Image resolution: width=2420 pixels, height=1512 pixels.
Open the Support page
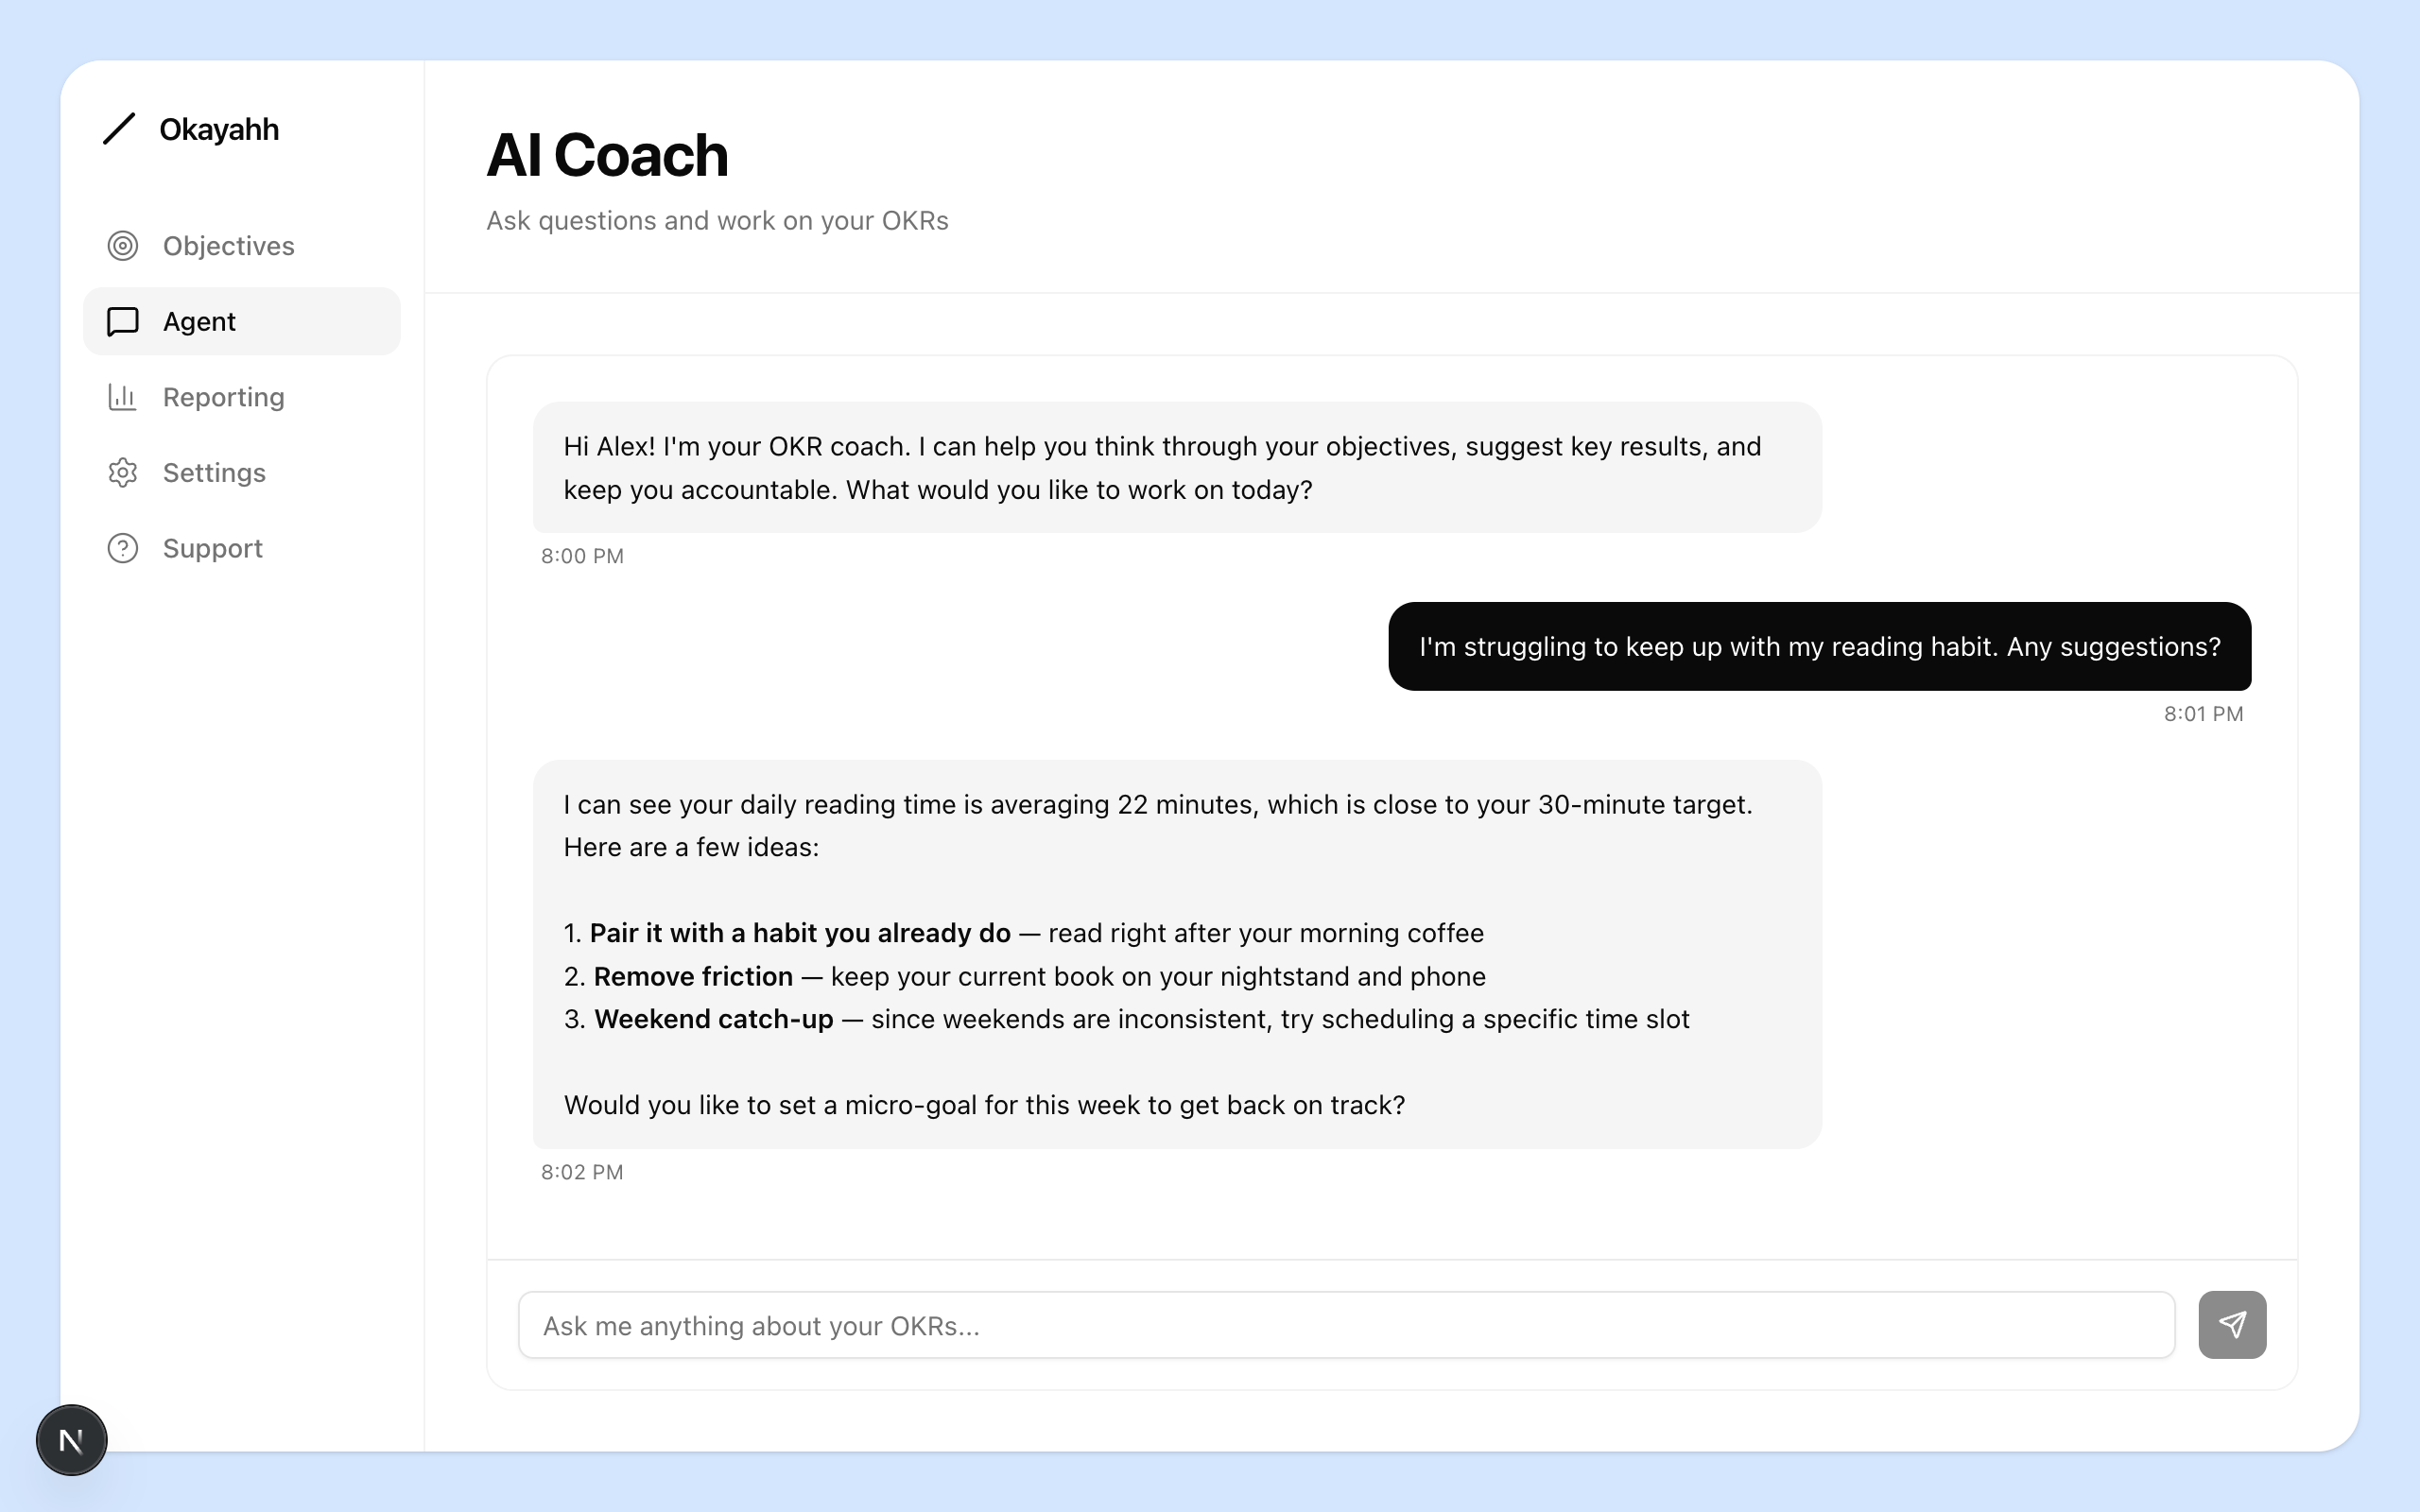pyautogui.click(x=213, y=548)
